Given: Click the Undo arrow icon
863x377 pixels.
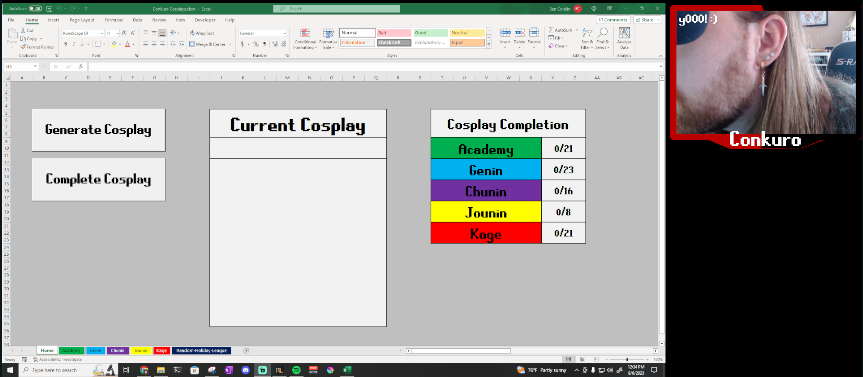Looking at the screenshot, I should [59, 9].
